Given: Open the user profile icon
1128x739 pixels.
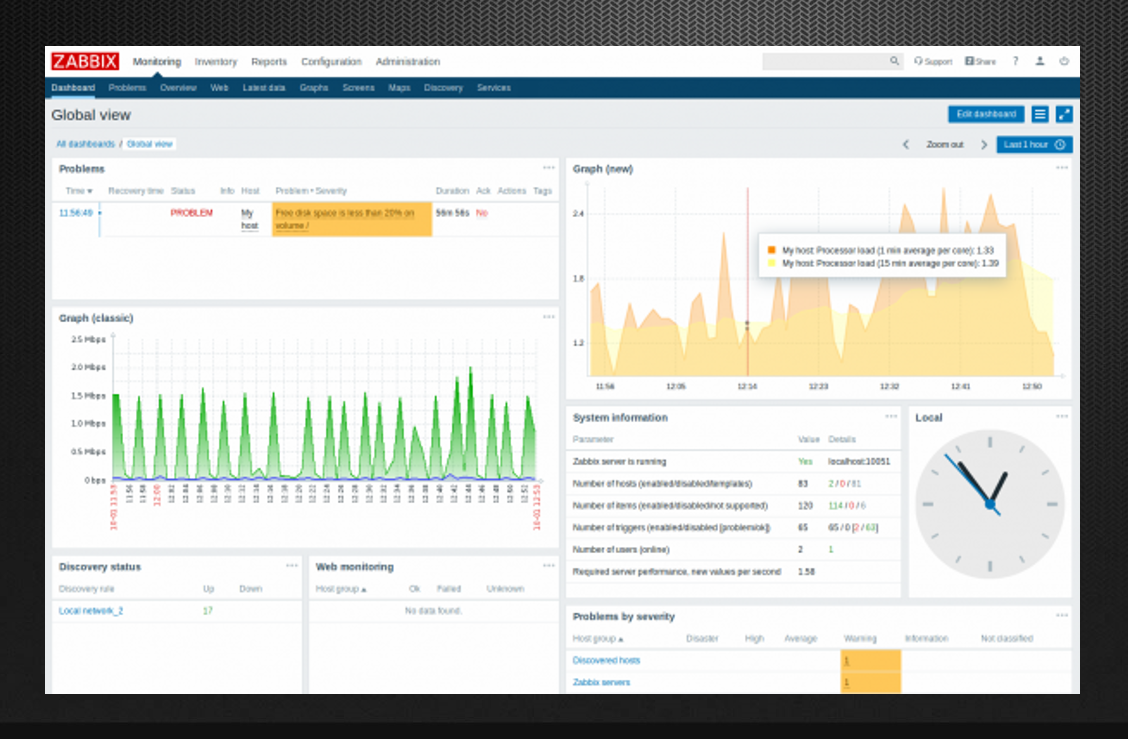Looking at the screenshot, I should [1040, 62].
